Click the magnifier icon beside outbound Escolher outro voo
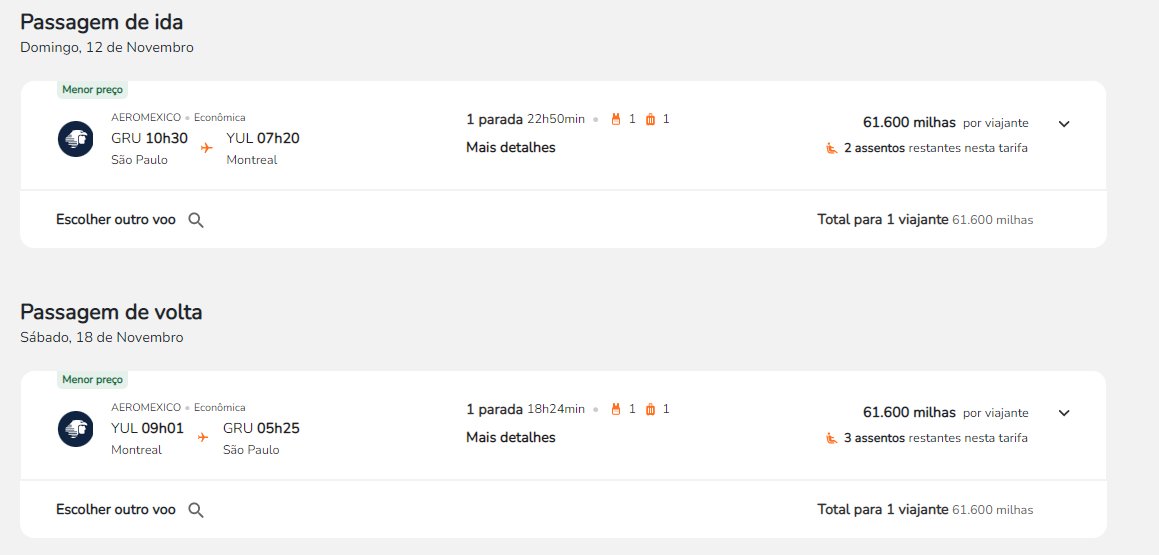This screenshot has height=555, width=1159. [196, 220]
